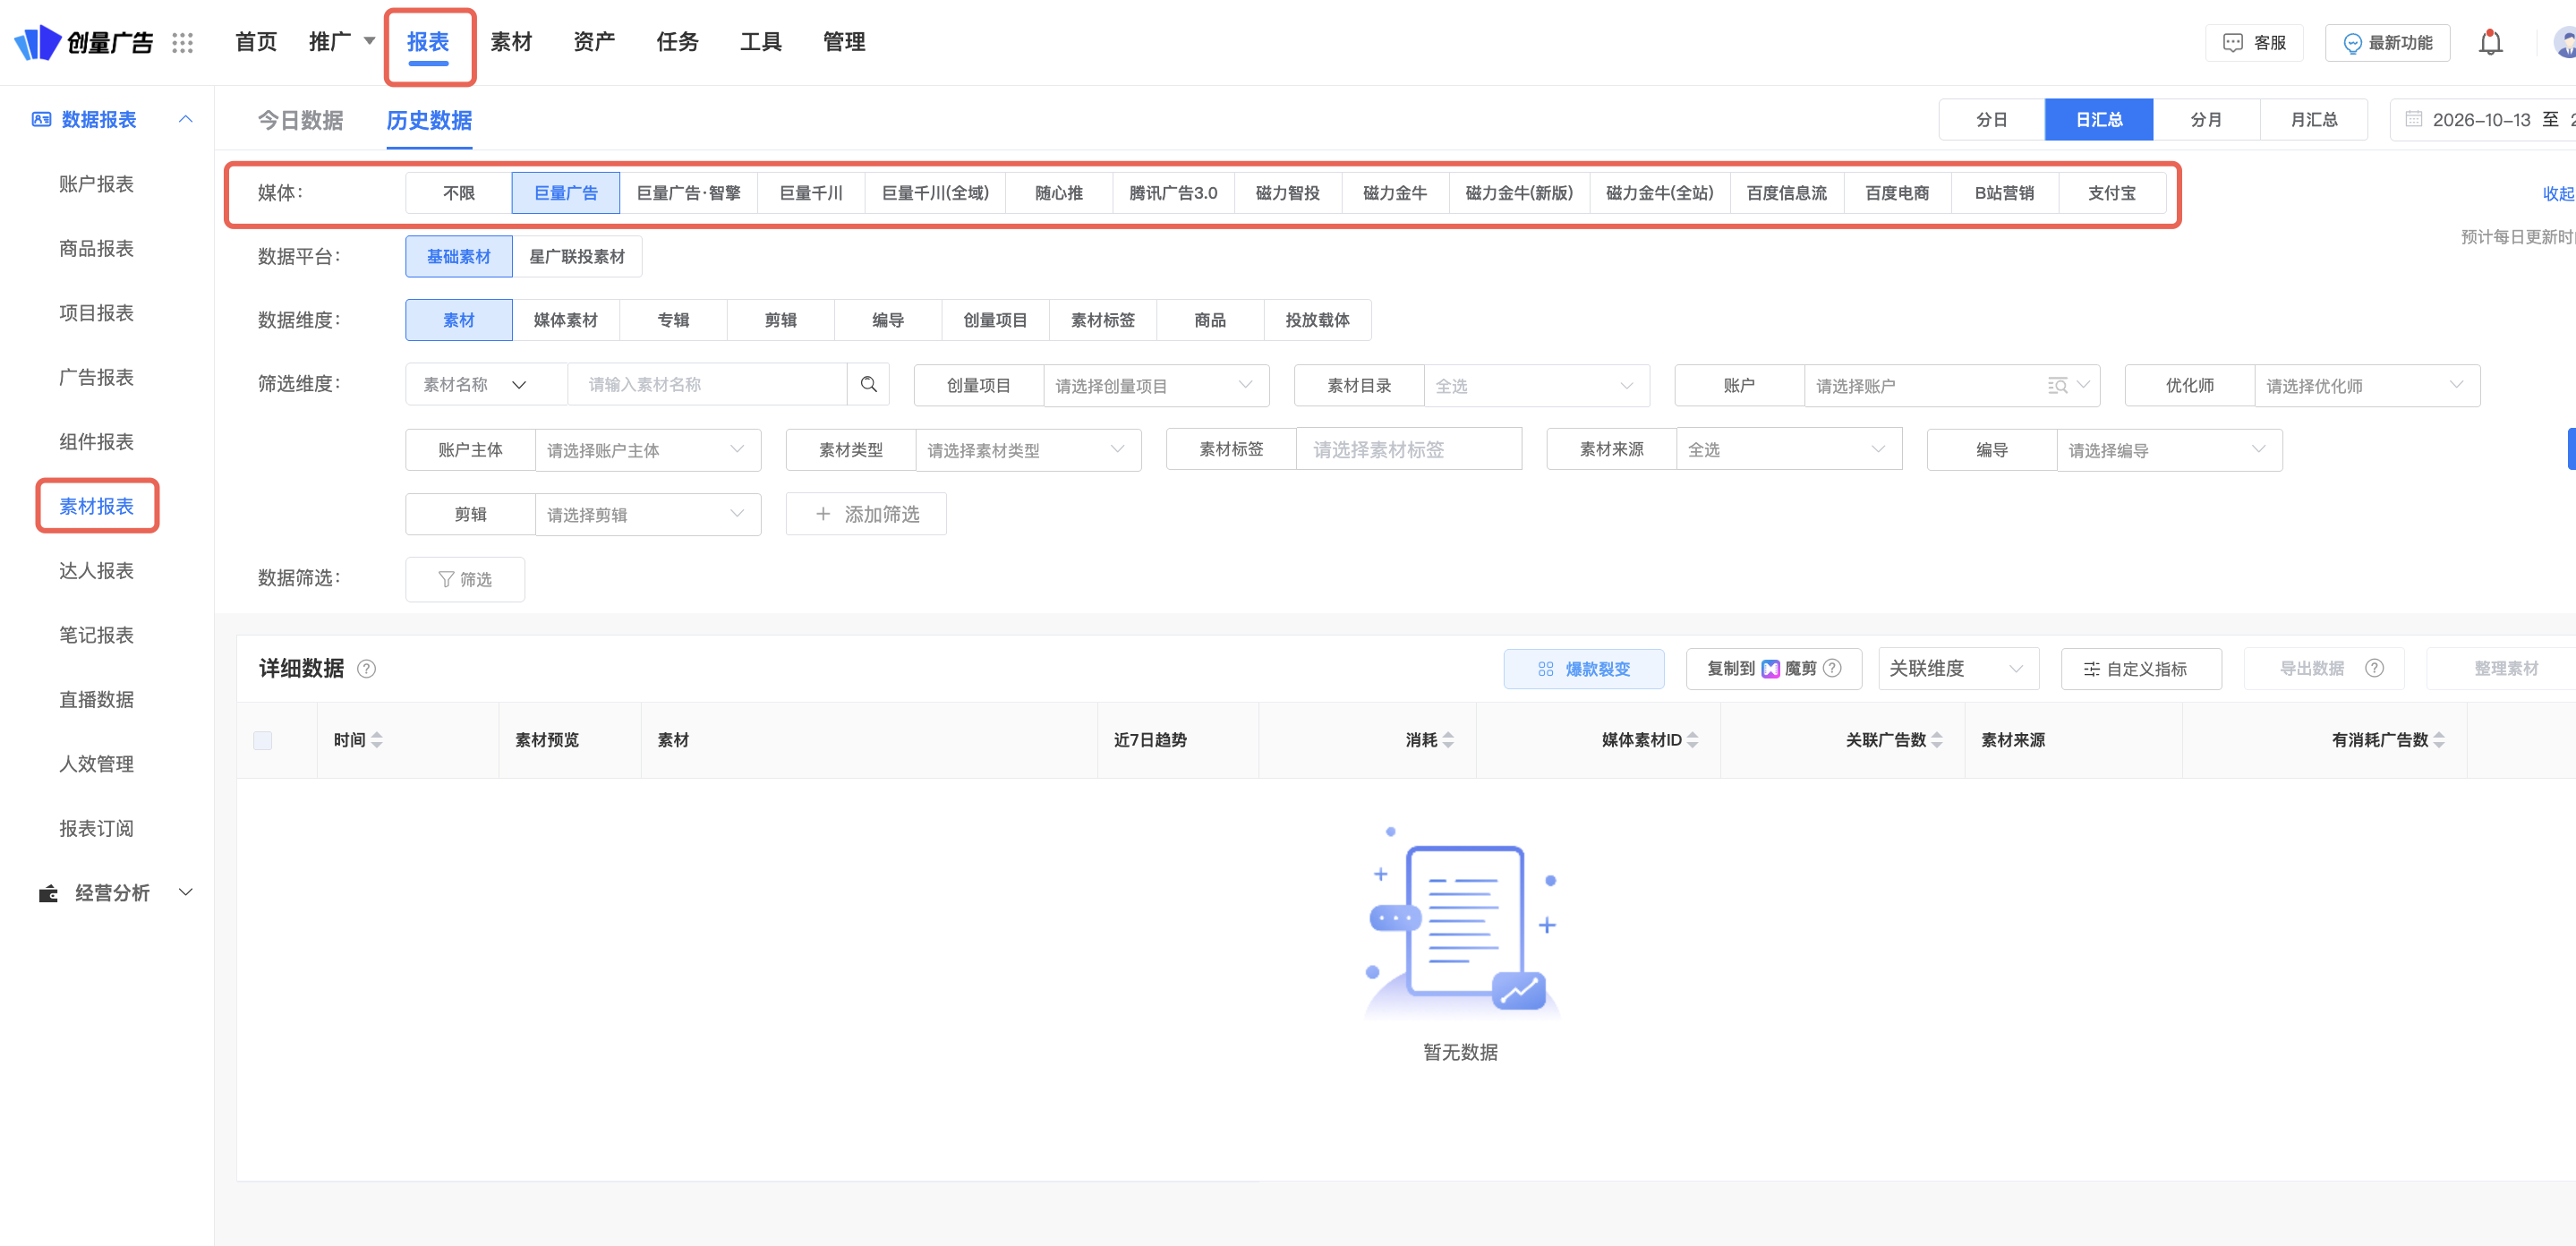Click the 筛选 data filter button
This screenshot has width=2576, height=1246.
(x=465, y=579)
